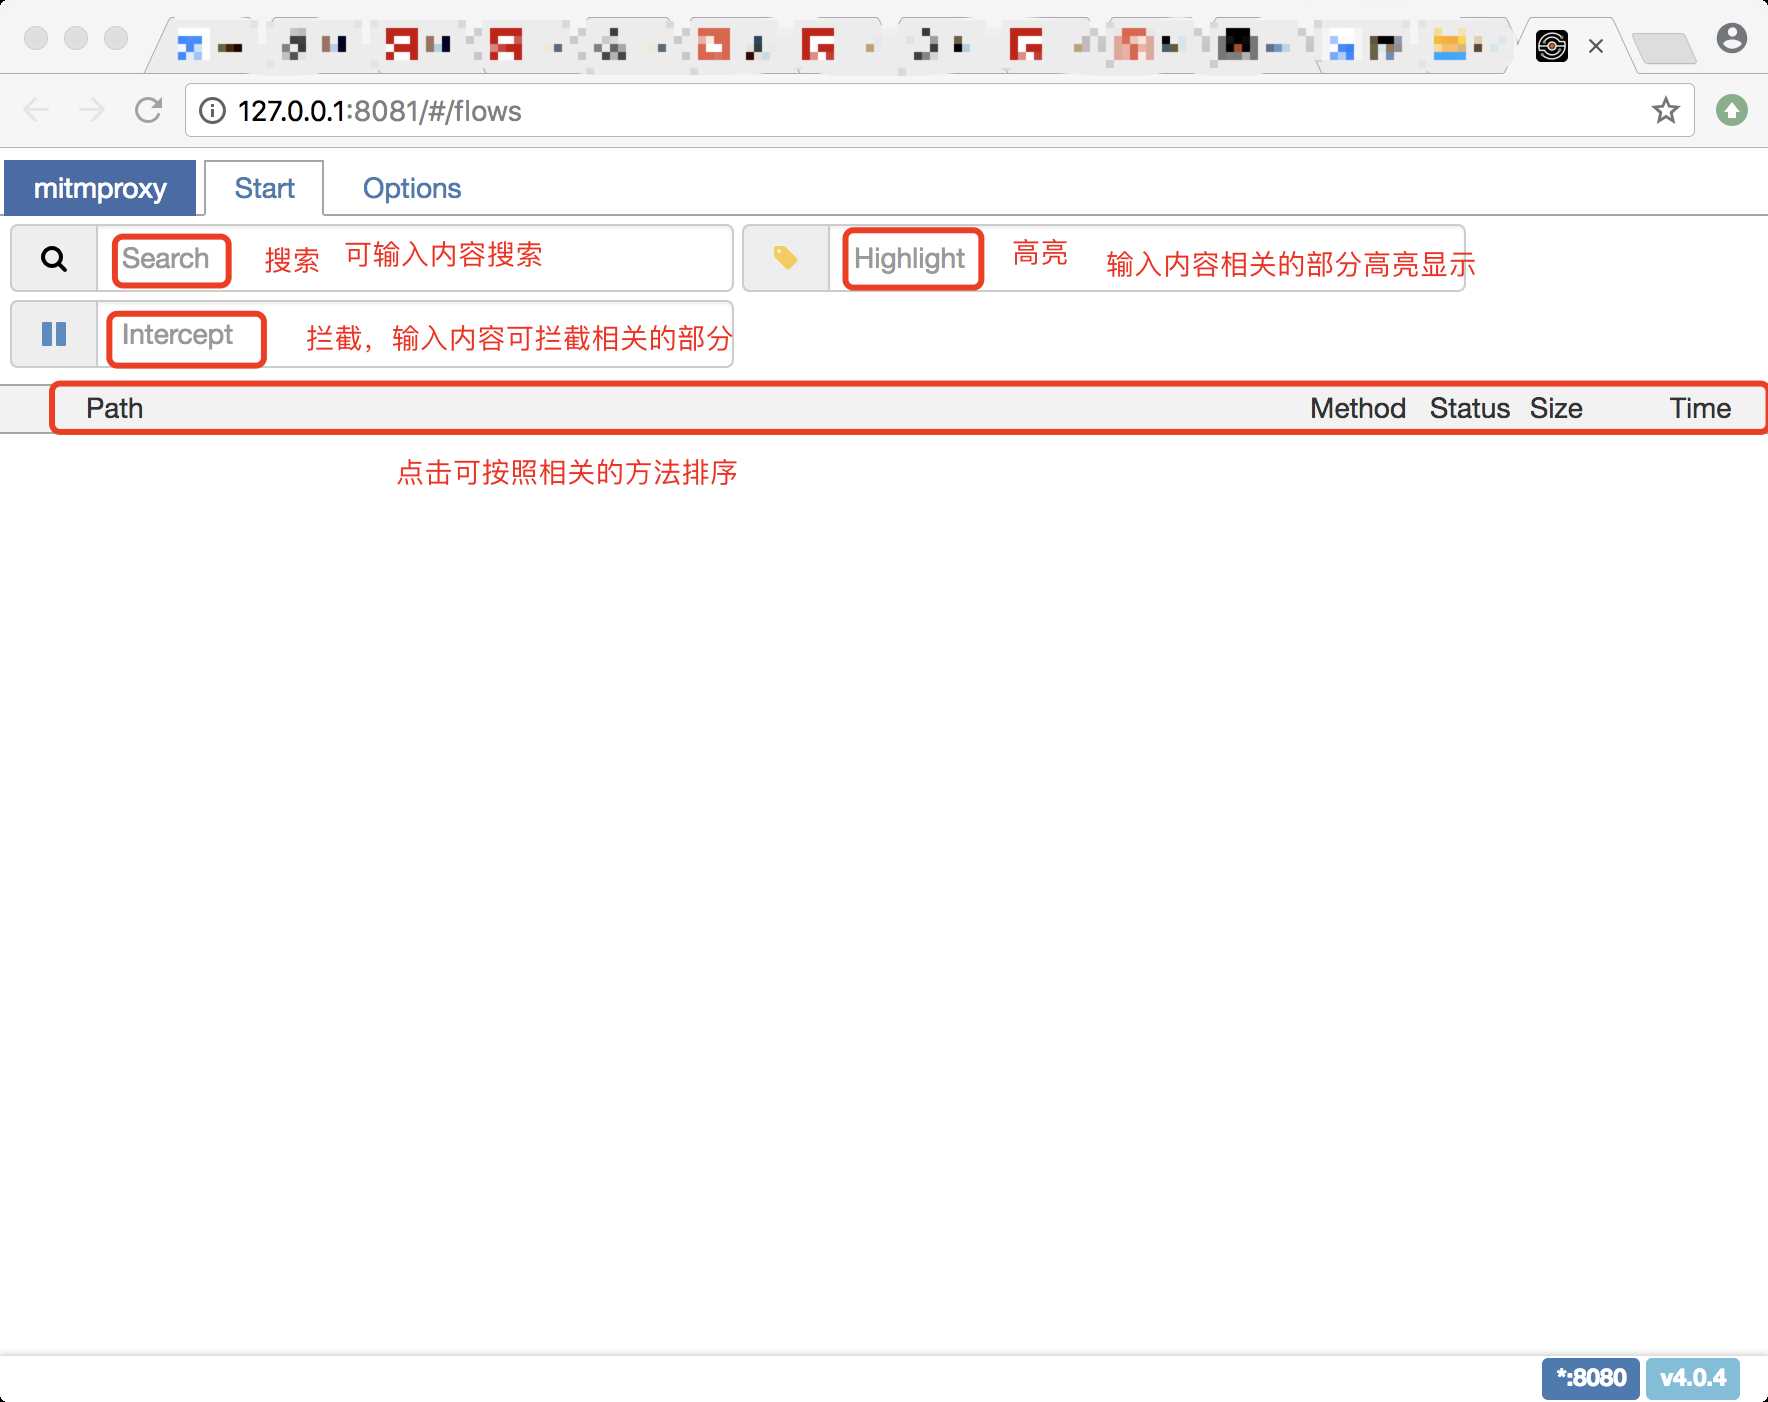This screenshot has height=1402, width=1768.
Task: Sort flows by Path column
Action: (x=114, y=408)
